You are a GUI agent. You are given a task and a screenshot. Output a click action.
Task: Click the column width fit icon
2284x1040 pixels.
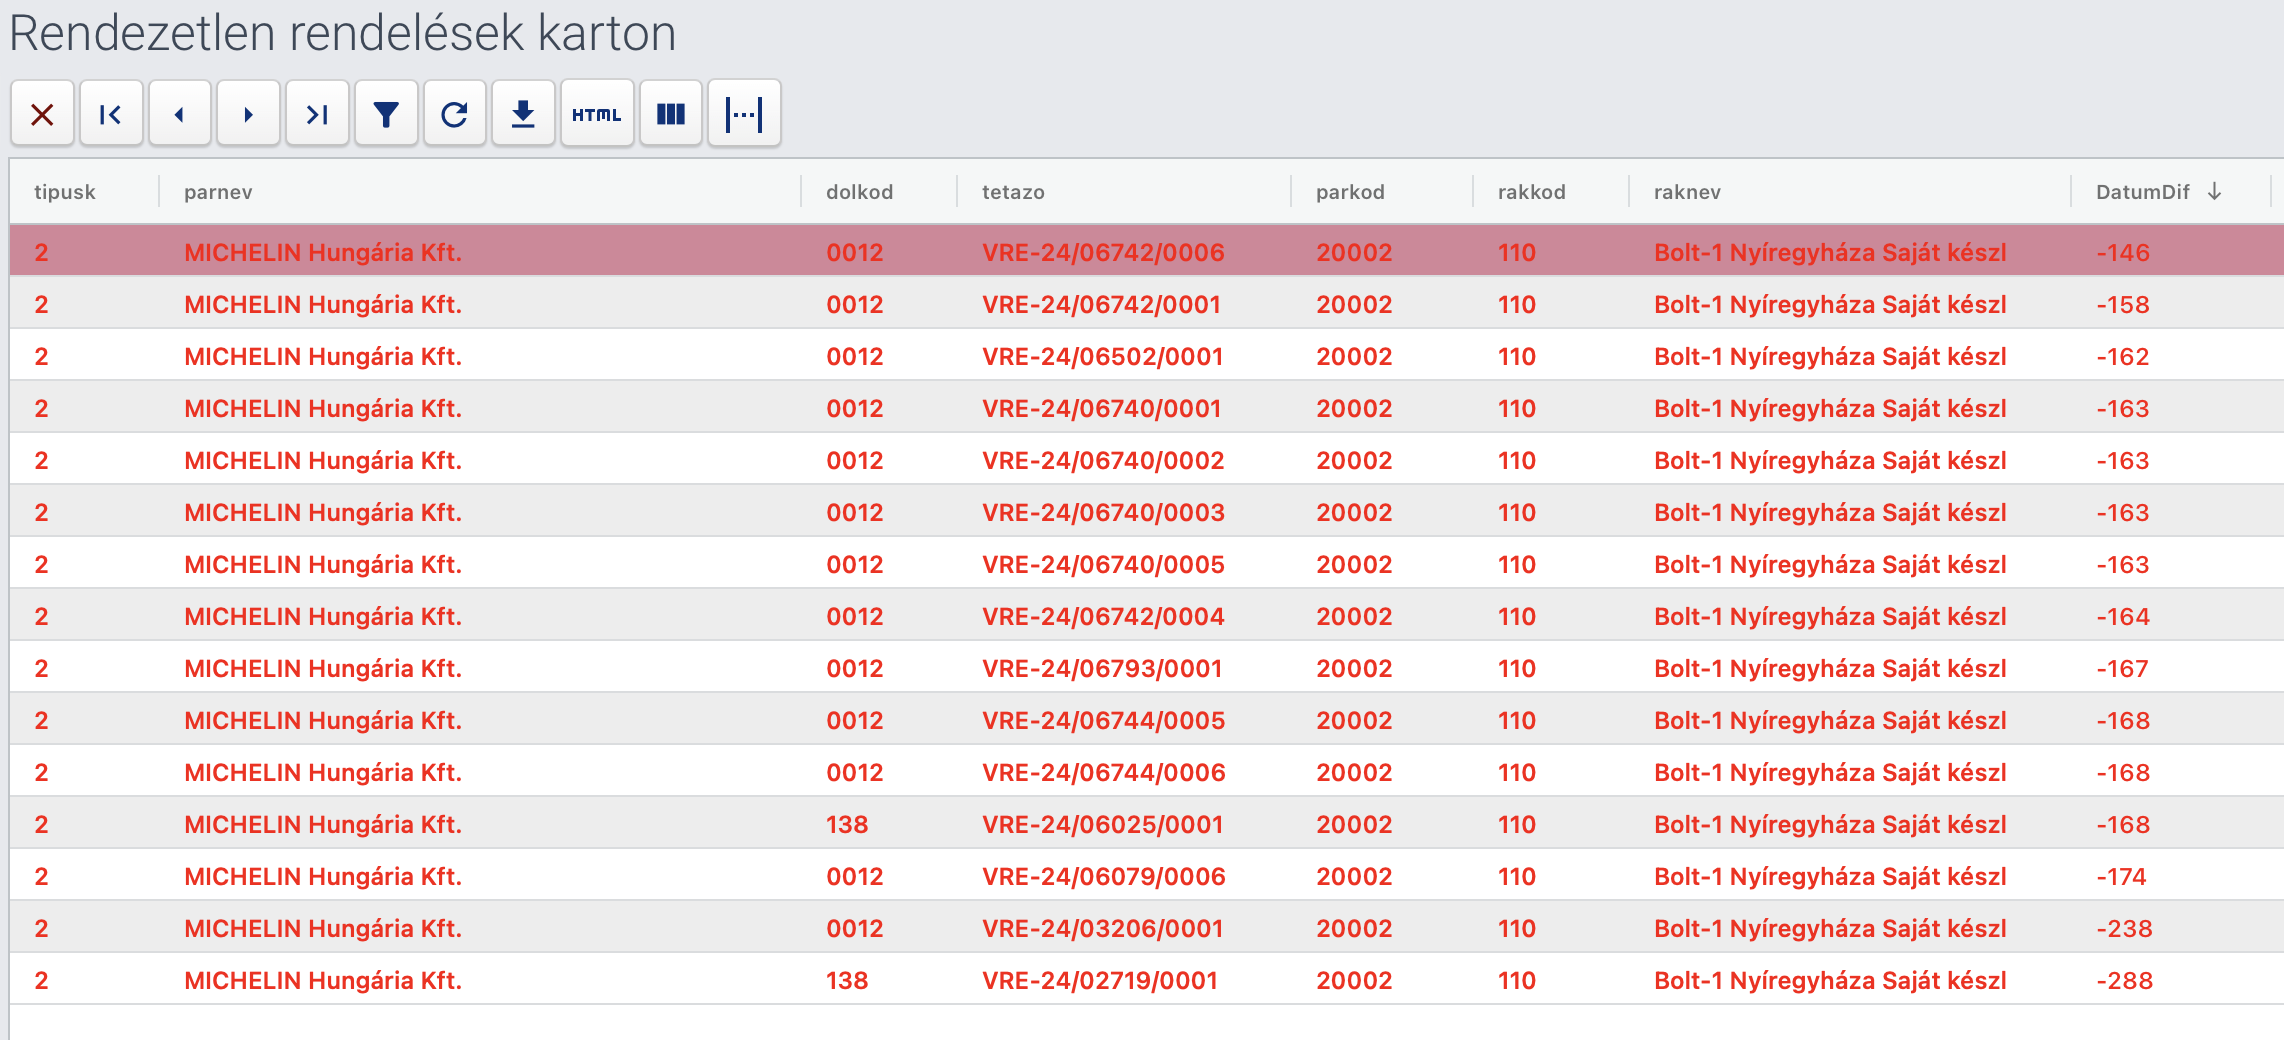(744, 114)
